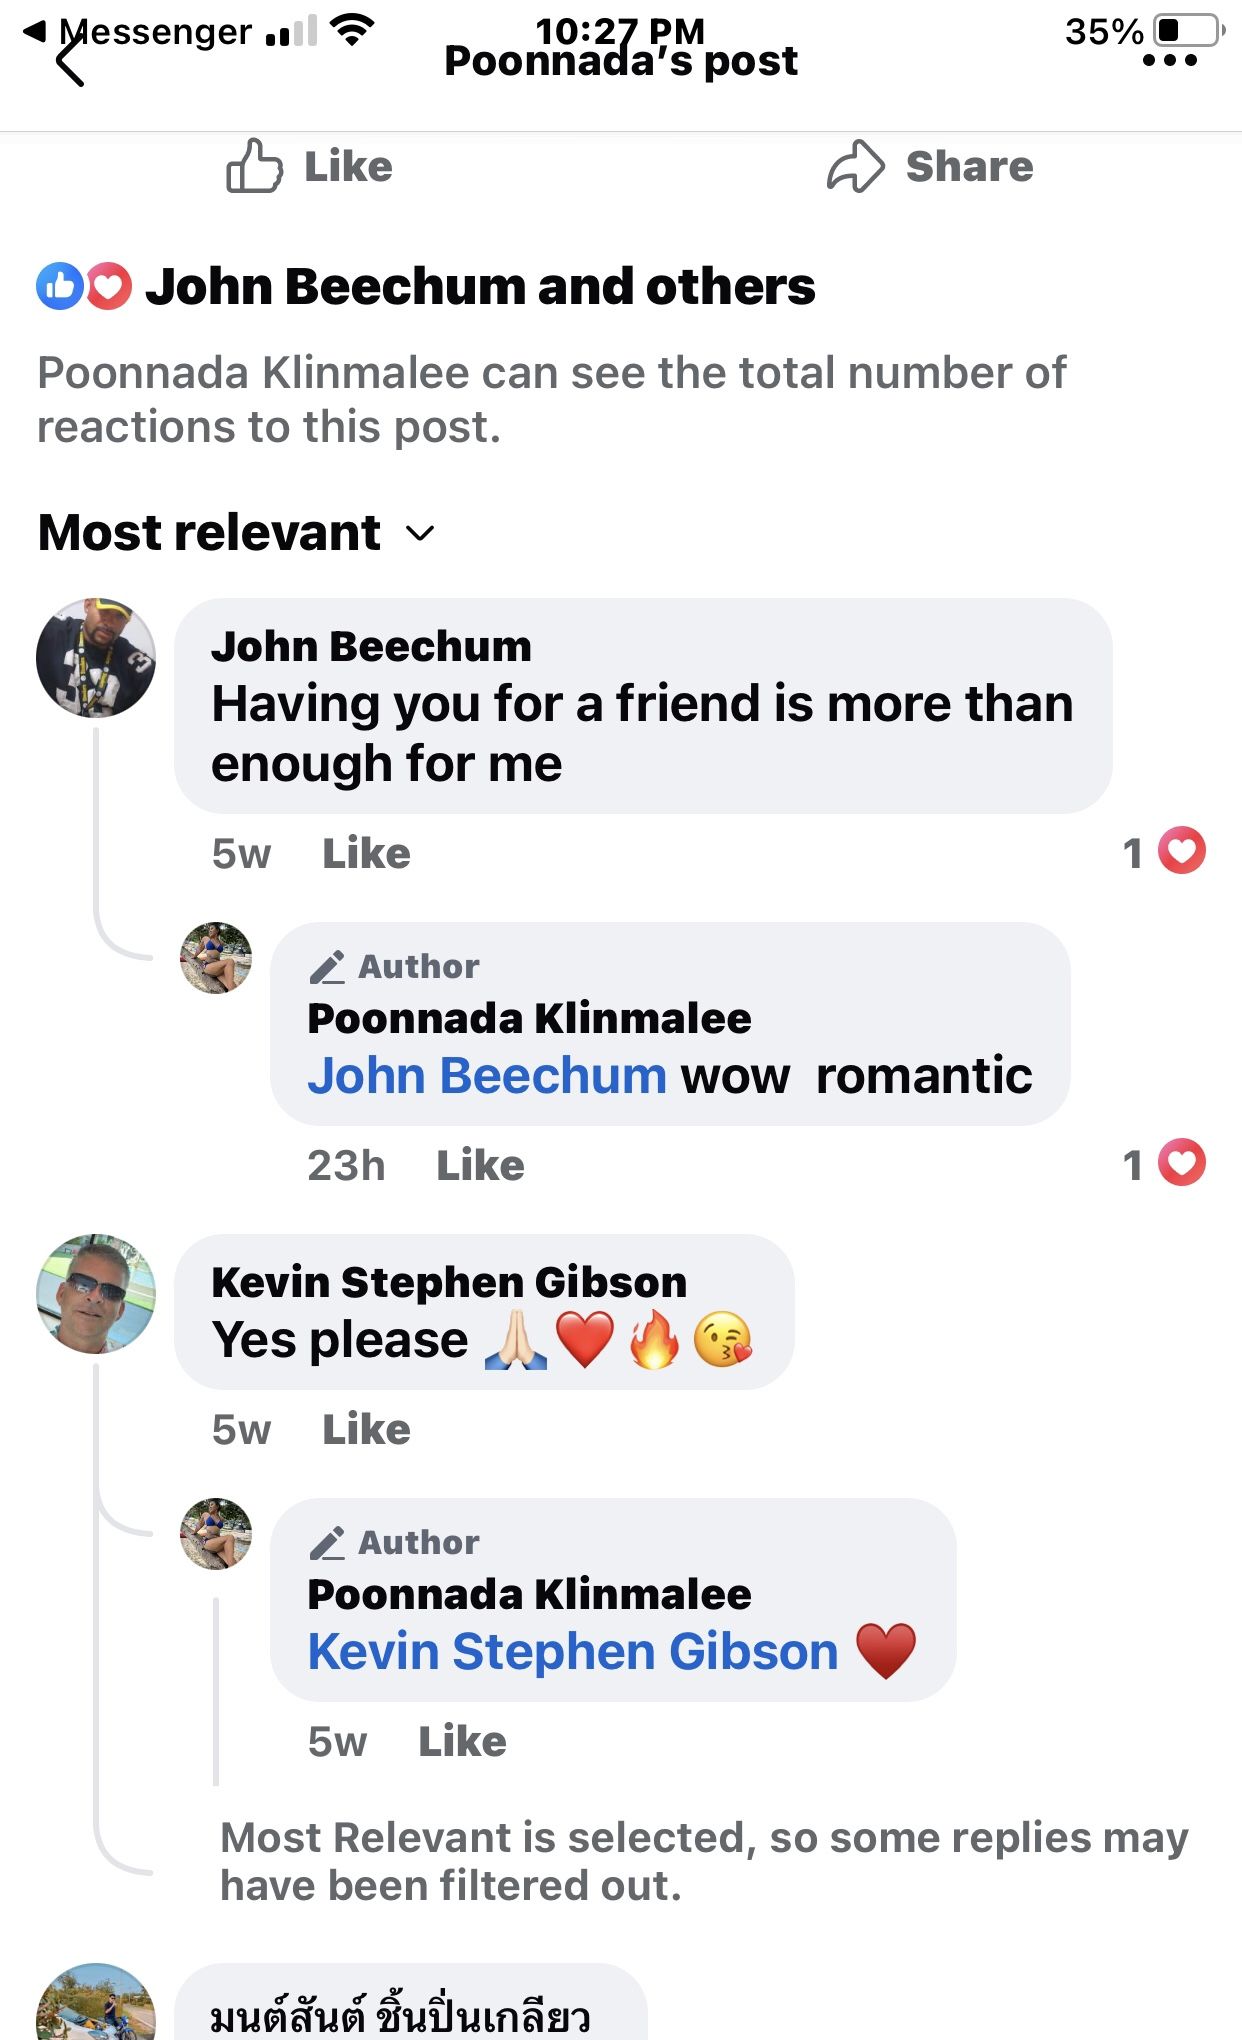Open reactions list via like and heart icons
This screenshot has width=1242, height=2040.
click(x=84, y=287)
